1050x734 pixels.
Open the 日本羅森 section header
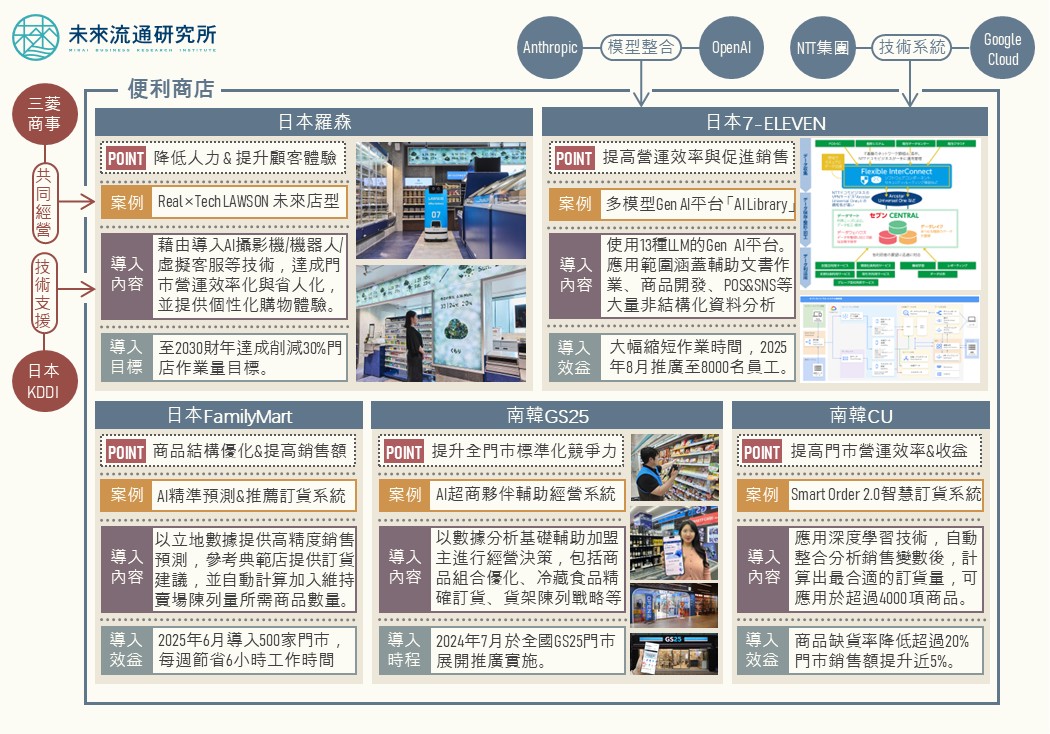[x=314, y=122]
